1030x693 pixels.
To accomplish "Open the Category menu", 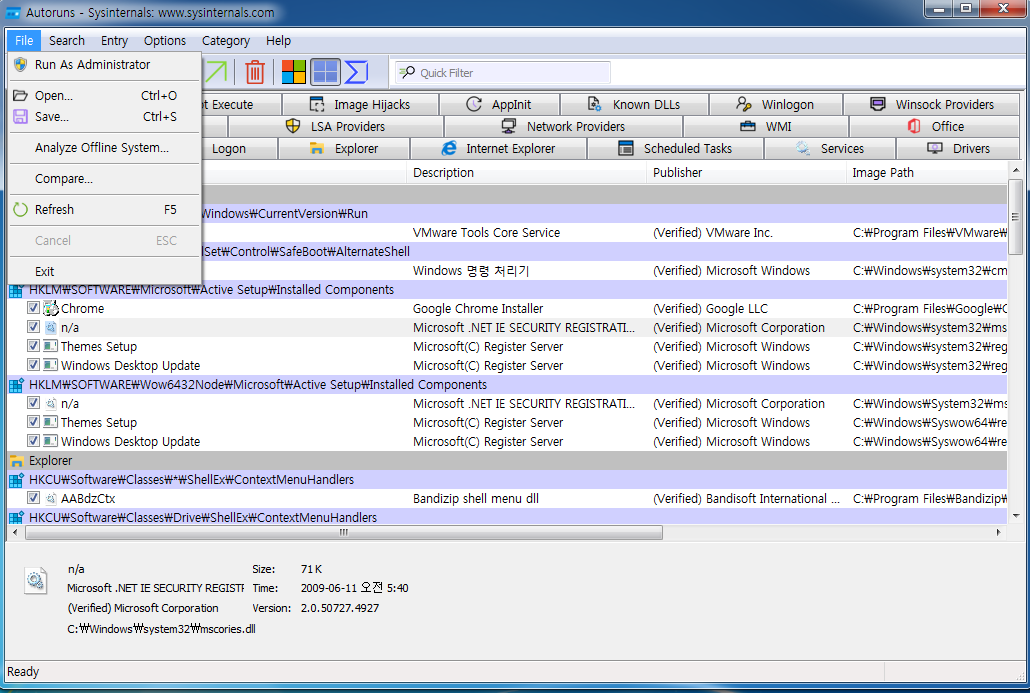I will click(x=226, y=41).
